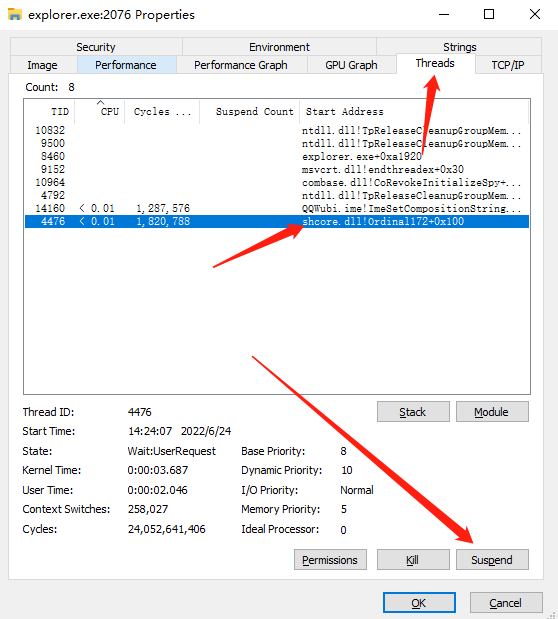Select thread 14160 QQWubi.ime row
This screenshot has height=619, width=558.
[276, 208]
